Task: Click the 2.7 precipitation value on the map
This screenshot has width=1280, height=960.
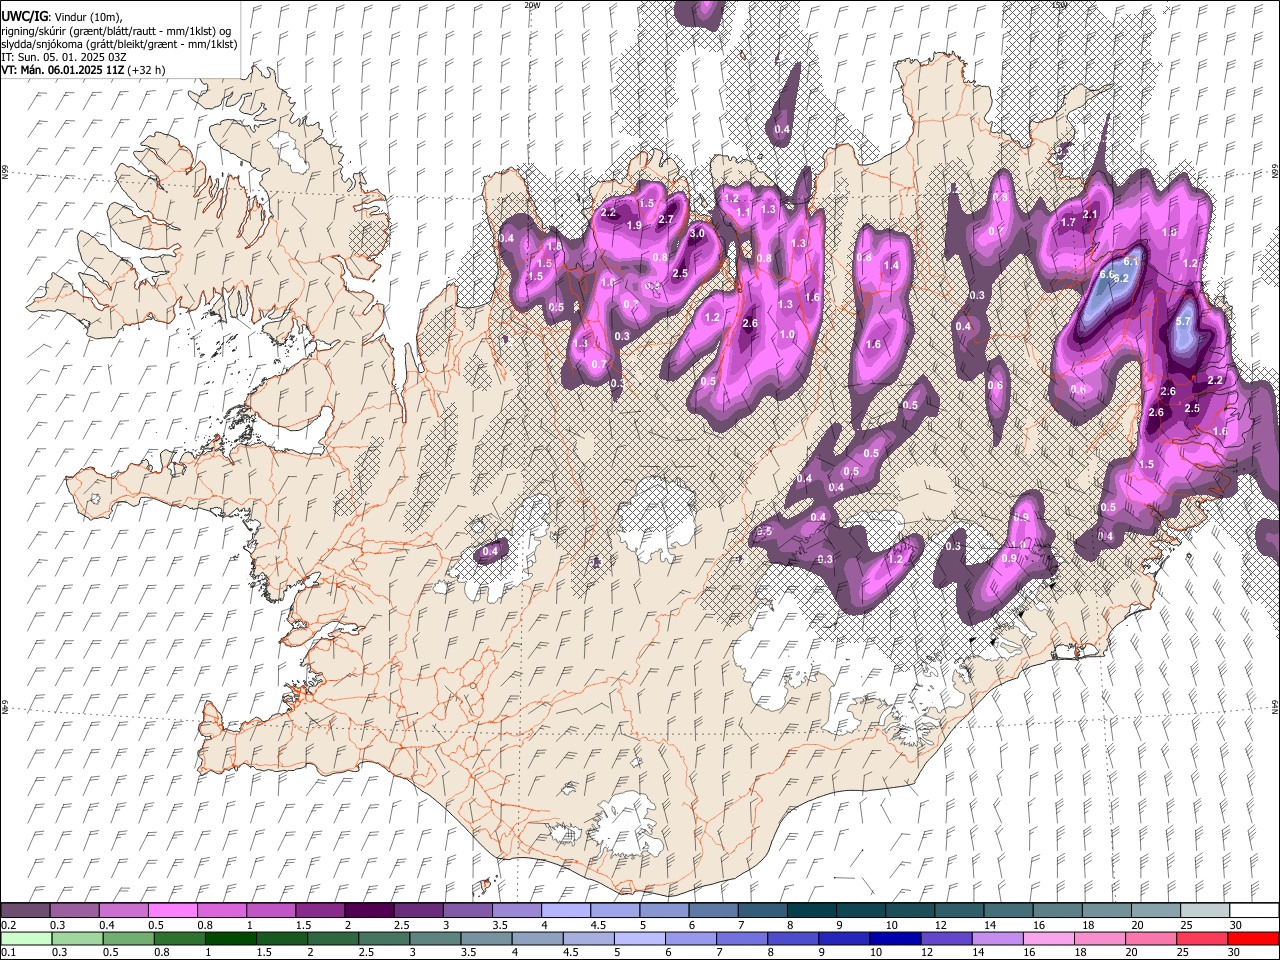Action: coord(667,219)
